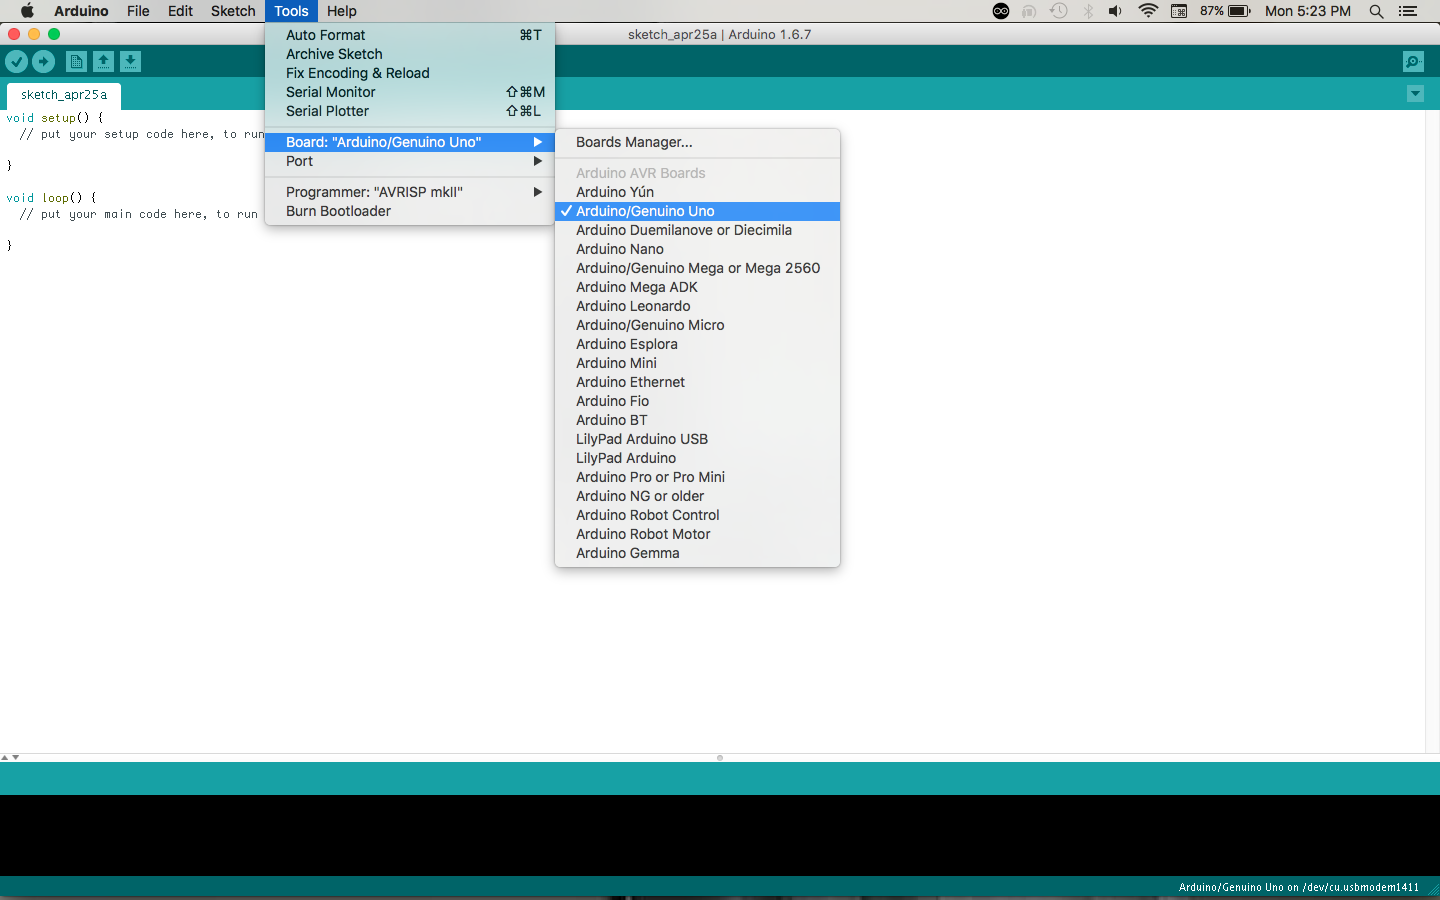Expand the Port submenu

tap(410, 161)
